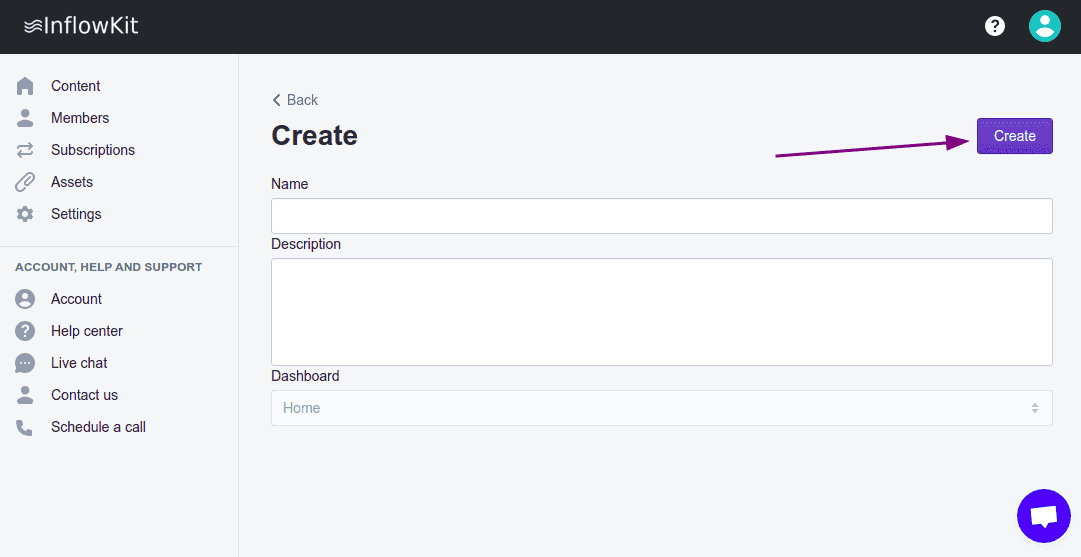
Task: Click the Subscriptions arrows icon
Action: [x=25, y=150]
